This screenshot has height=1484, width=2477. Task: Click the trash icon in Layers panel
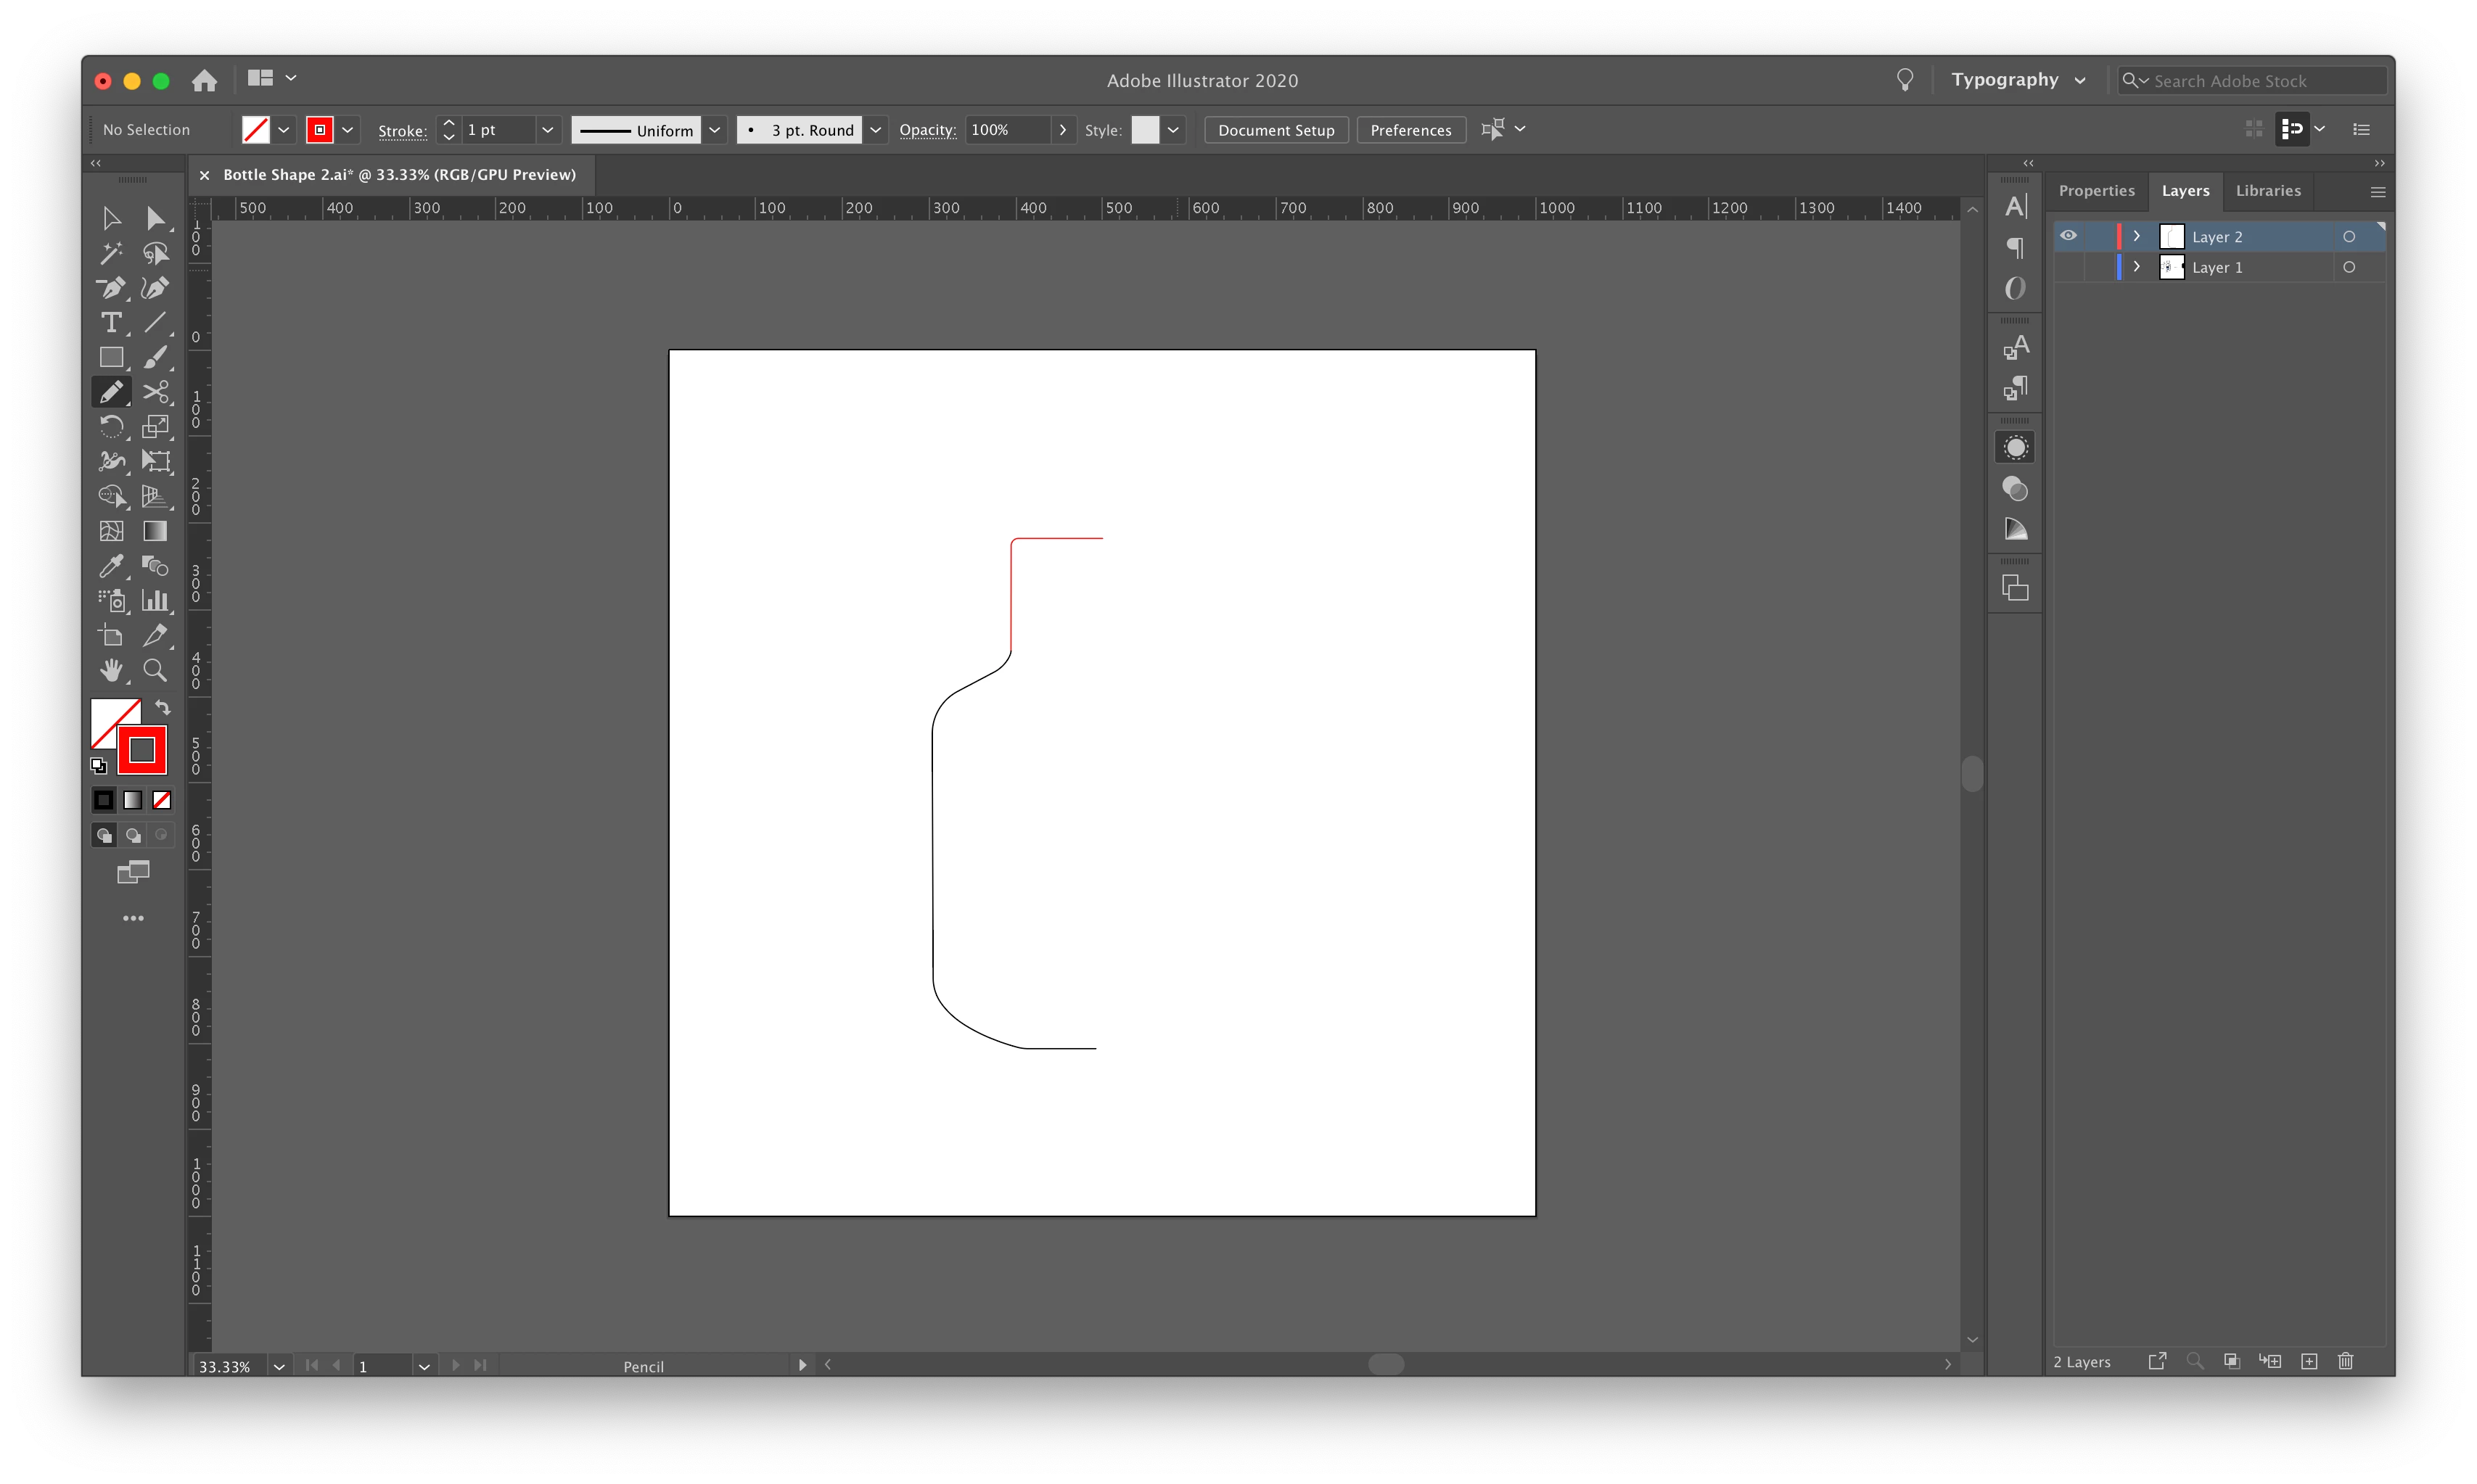[2345, 1361]
